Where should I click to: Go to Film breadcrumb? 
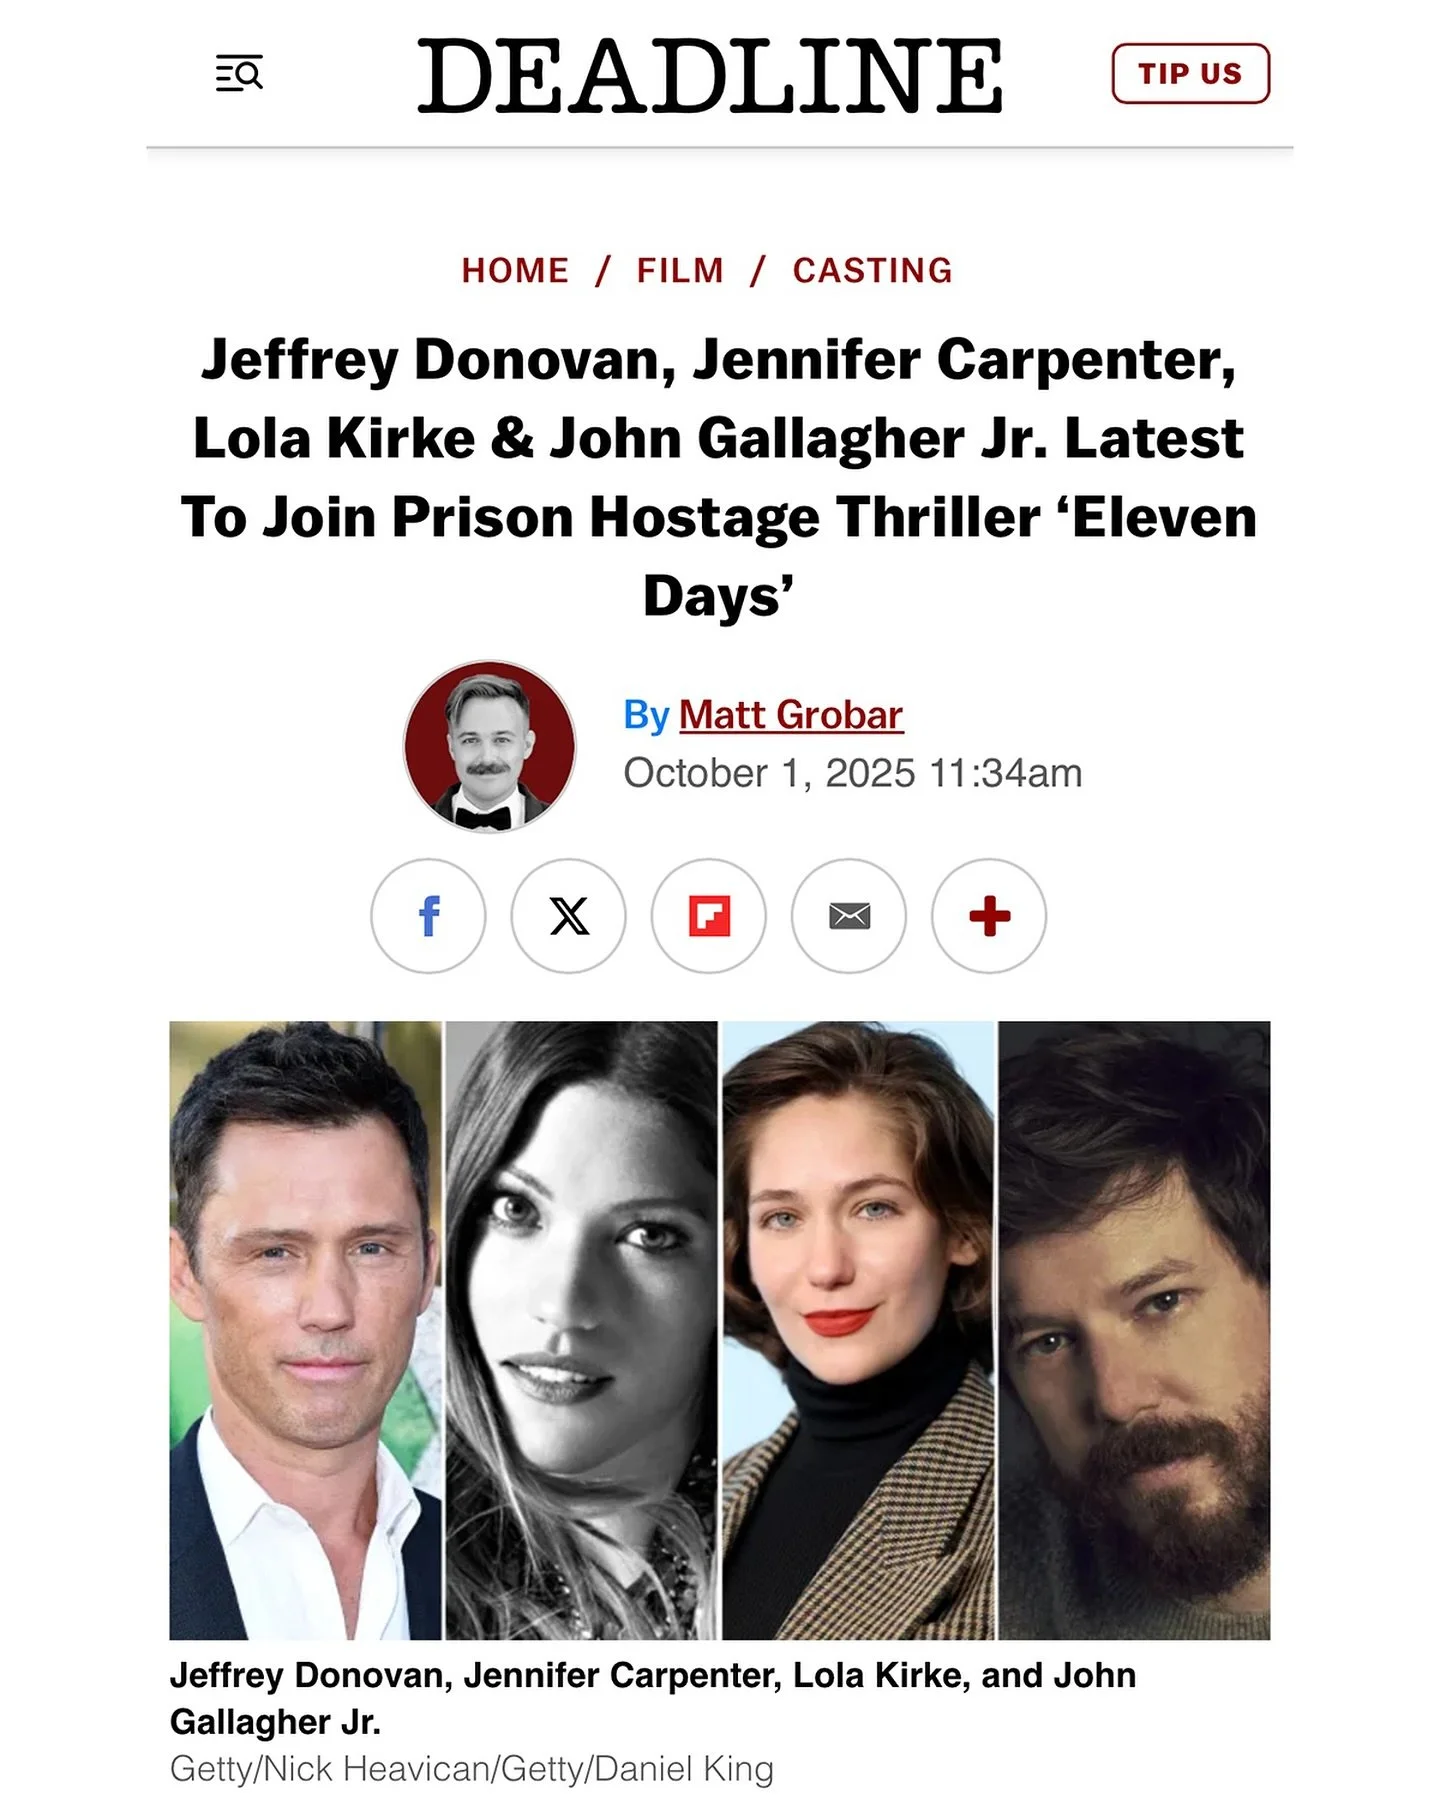tap(680, 271)
